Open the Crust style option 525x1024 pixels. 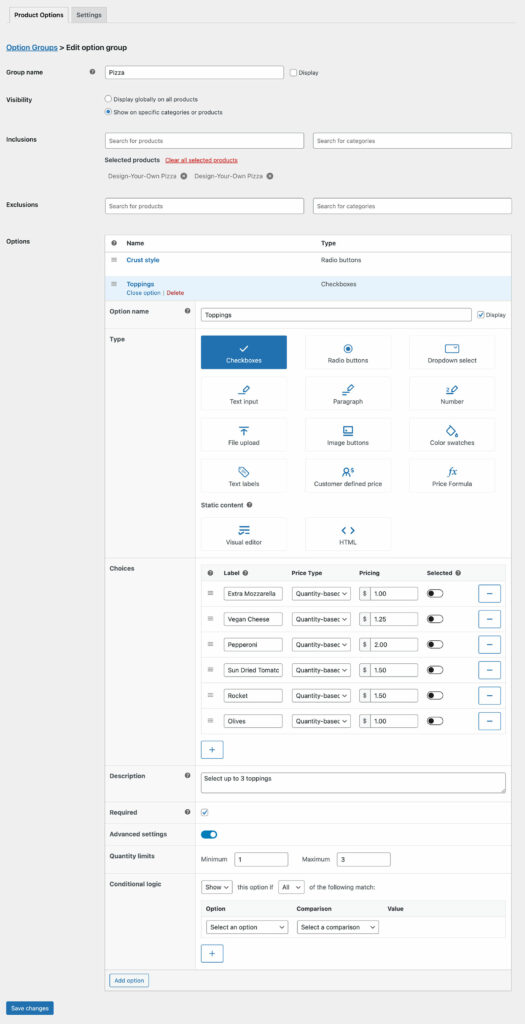tap(143, 260)
